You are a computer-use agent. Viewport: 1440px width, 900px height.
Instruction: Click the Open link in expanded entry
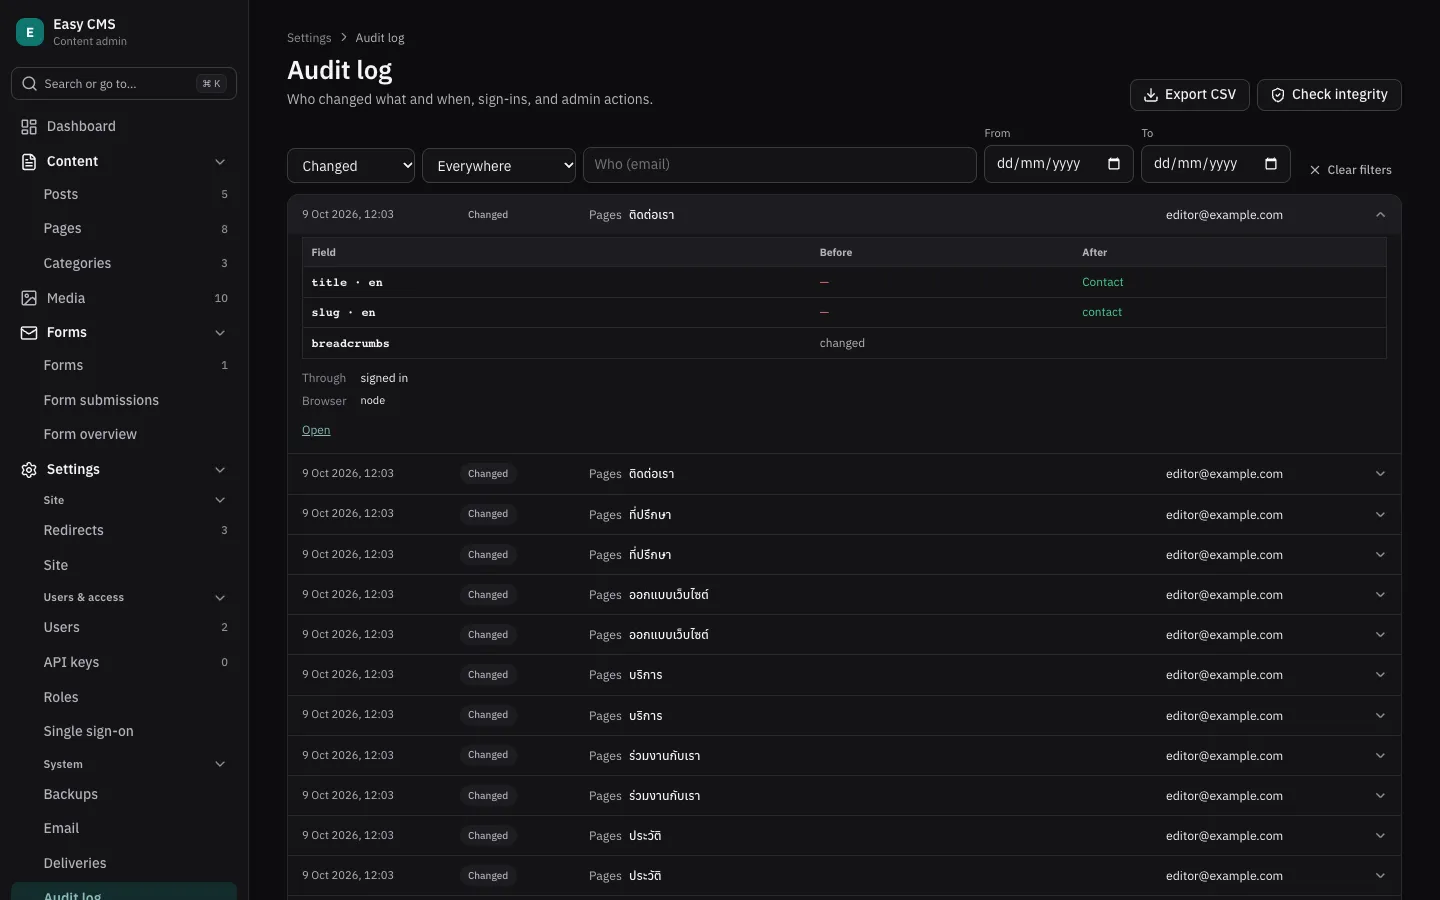click(316, 430)
